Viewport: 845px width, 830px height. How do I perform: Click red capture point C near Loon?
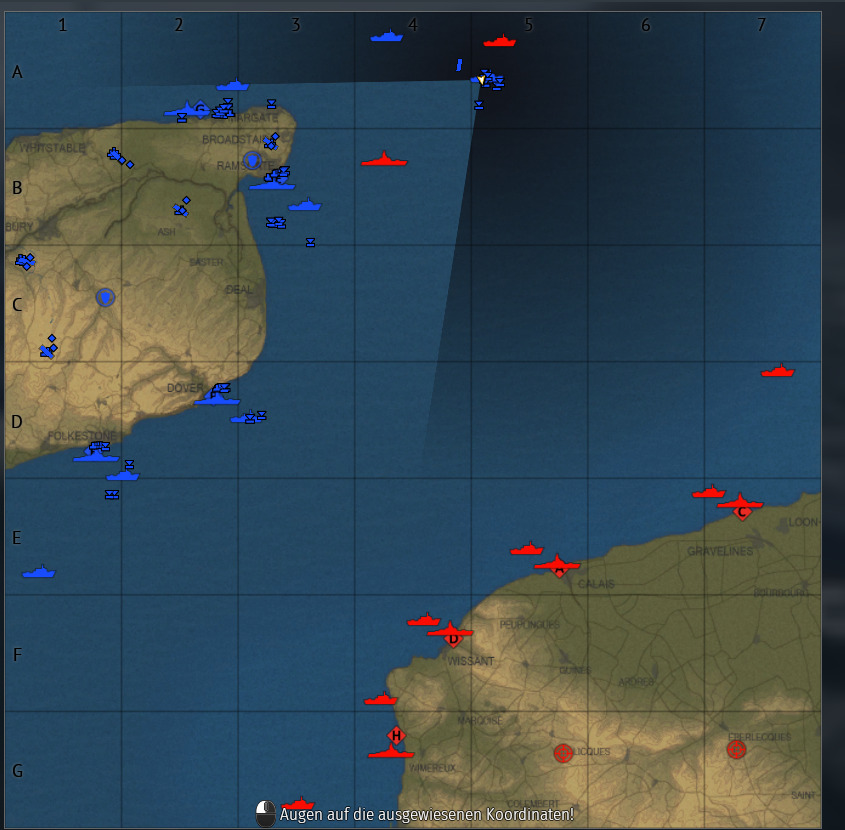point(742,512)
